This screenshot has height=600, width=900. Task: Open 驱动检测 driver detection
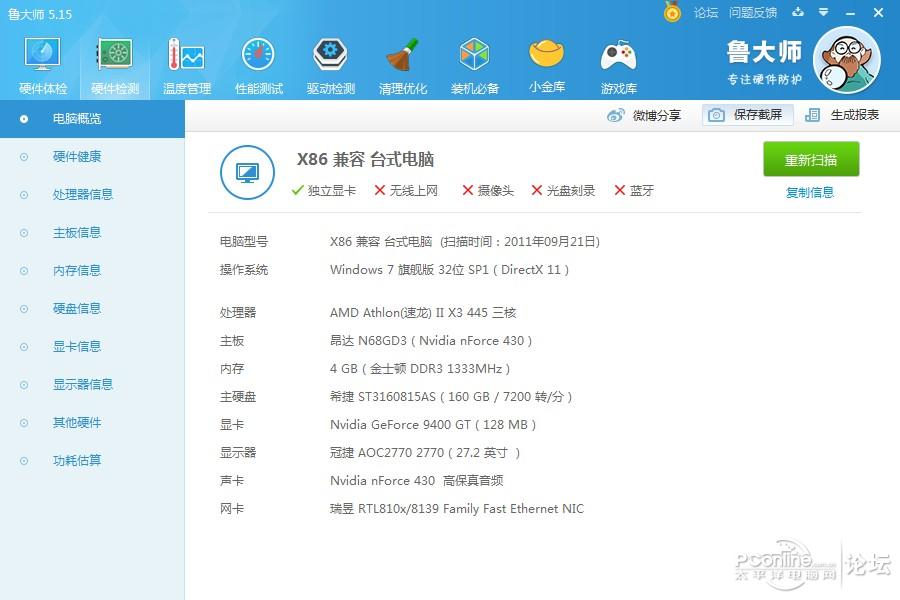click(331, 65)
